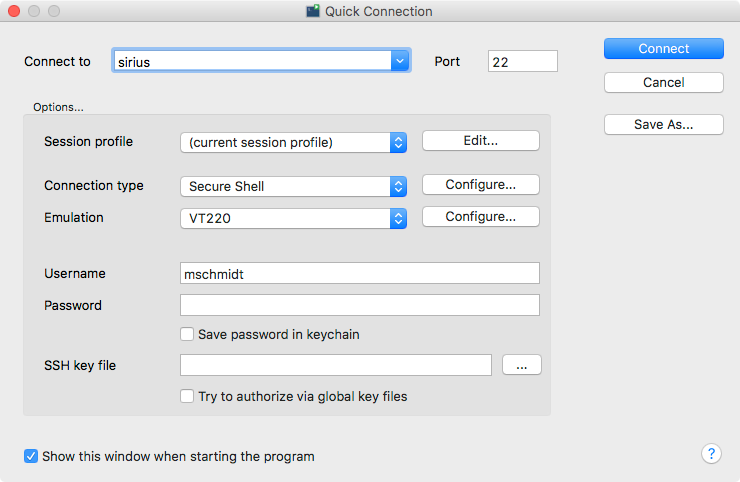The image size is (740, 482).
Task: Click the Quick Connection title bar icon
Action: [312, 11]
